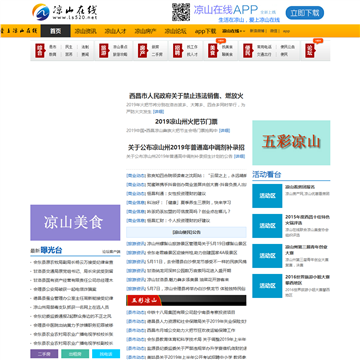Open headline 关于公布凉山州2019年普通高中调剂补录
This screenshot has height=360, width=360.
[186, 147]
